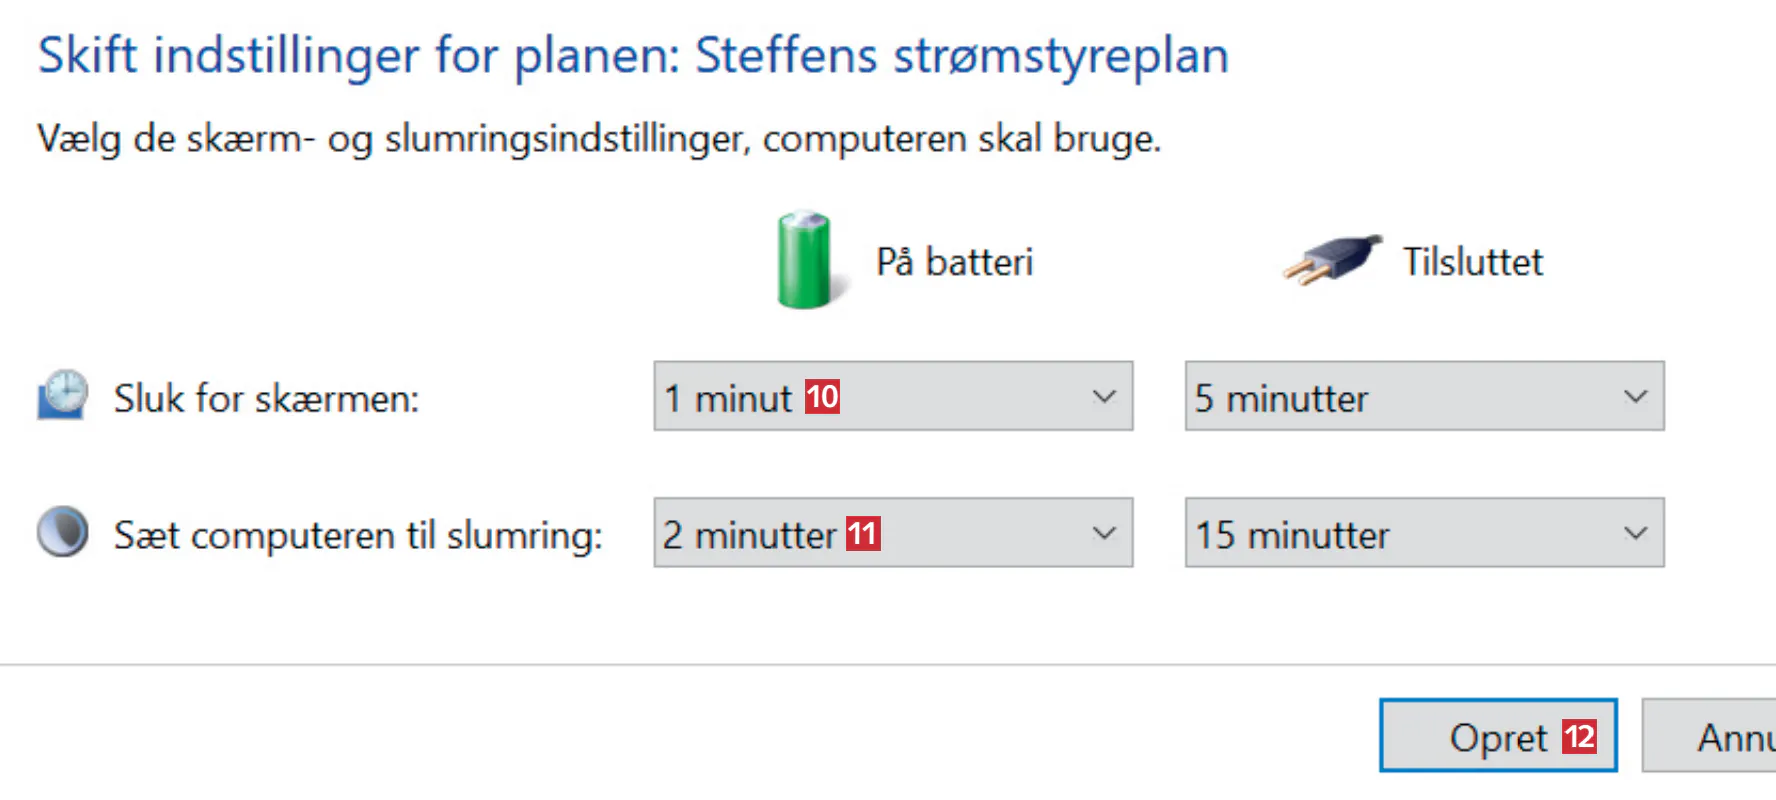
Task: Click the red number 10 badge
Action: point(822,397)
